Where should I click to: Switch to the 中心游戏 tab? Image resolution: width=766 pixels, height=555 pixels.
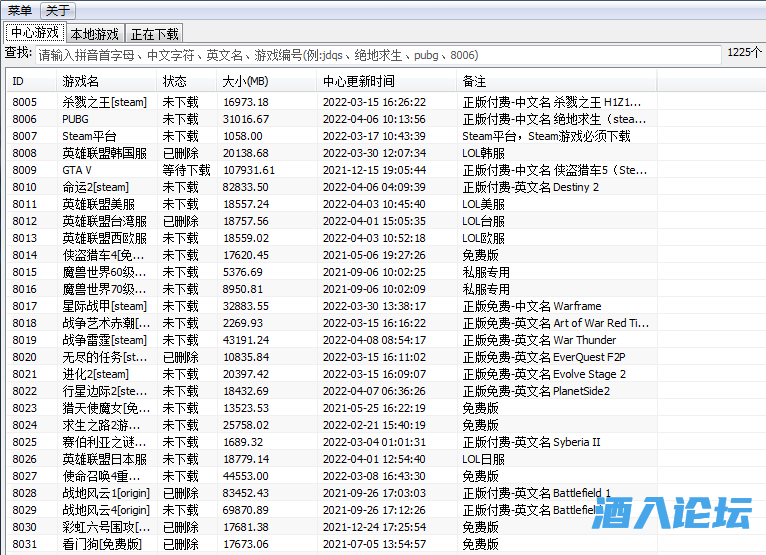point(35,33)
